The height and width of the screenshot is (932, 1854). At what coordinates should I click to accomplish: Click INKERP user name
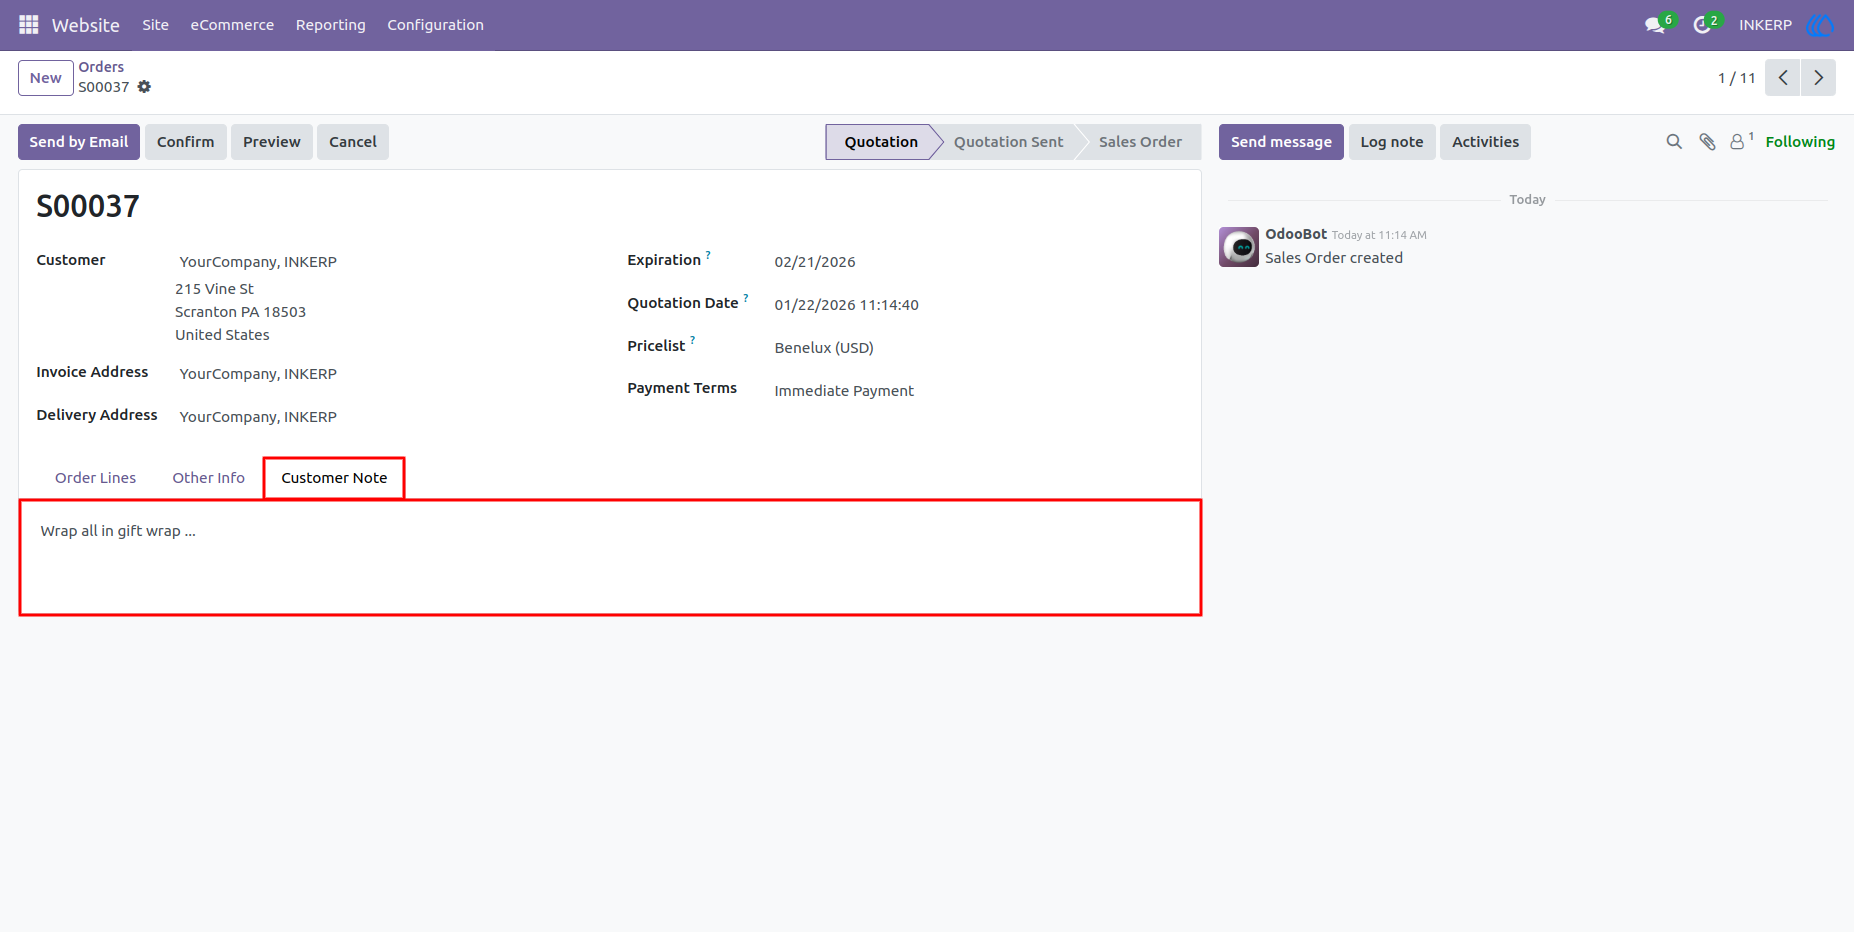click(x=1765, y=25)
